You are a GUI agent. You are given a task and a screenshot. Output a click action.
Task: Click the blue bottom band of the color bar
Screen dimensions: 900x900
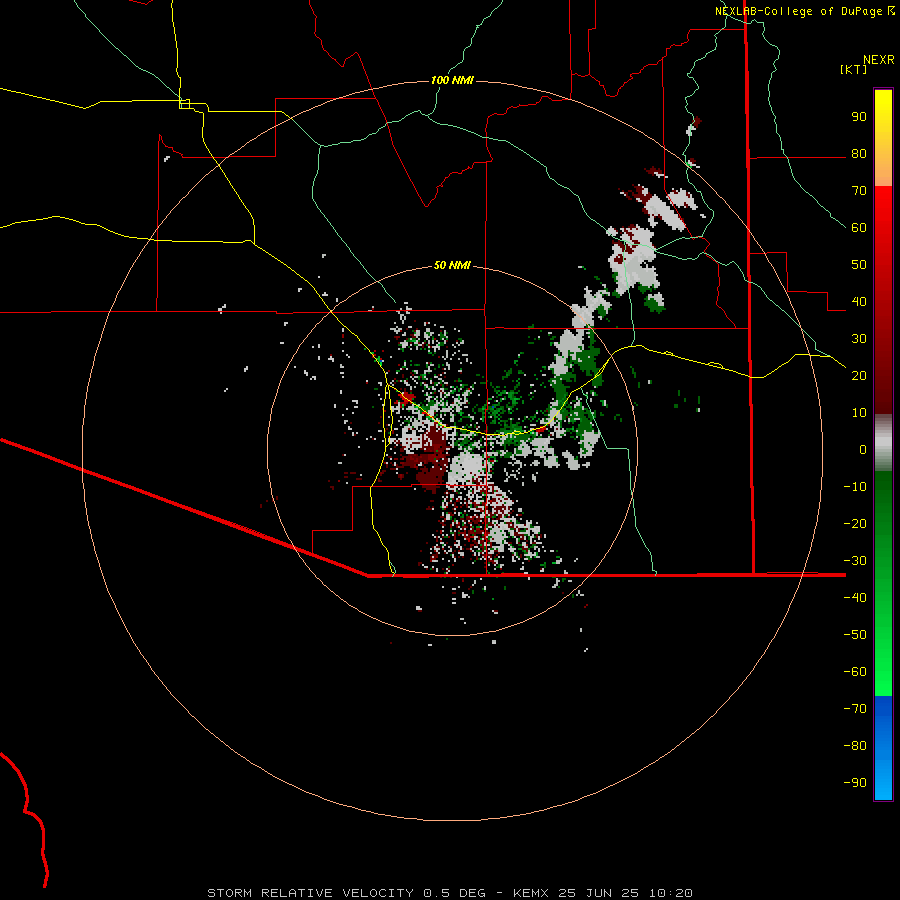[x=883, y=748]
